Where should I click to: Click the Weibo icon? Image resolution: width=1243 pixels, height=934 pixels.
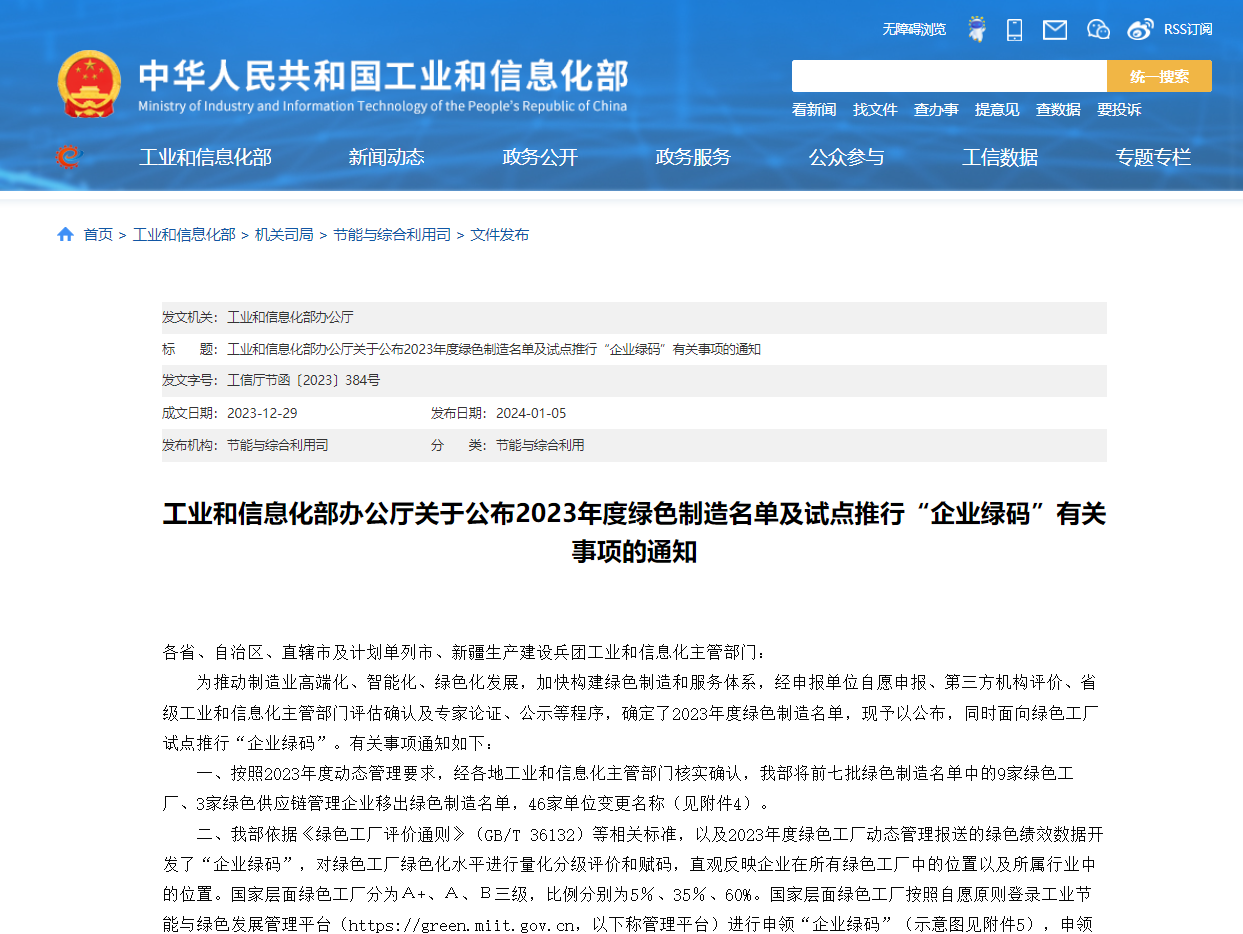[1140, 29]
